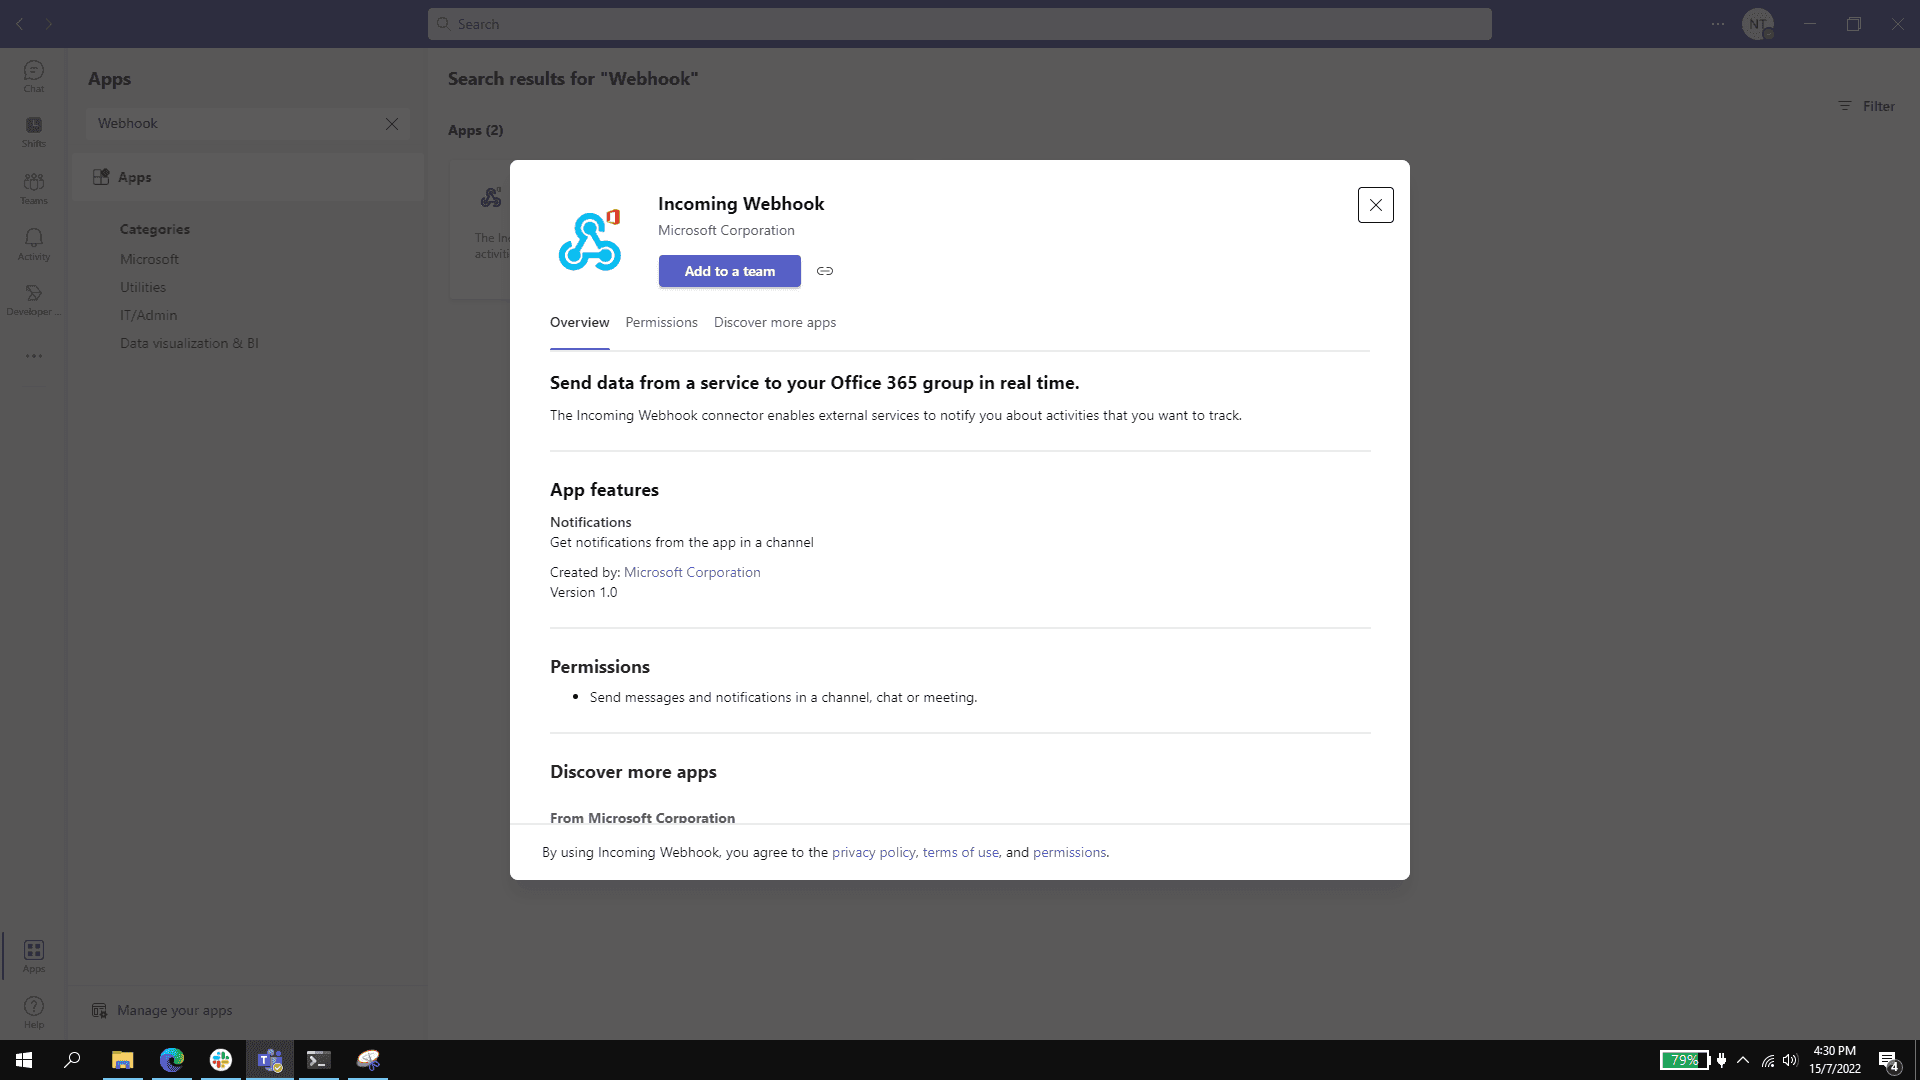Open the NT profile avatar
This screenshot has height=1080, width=1920.
click(1758, 24)
